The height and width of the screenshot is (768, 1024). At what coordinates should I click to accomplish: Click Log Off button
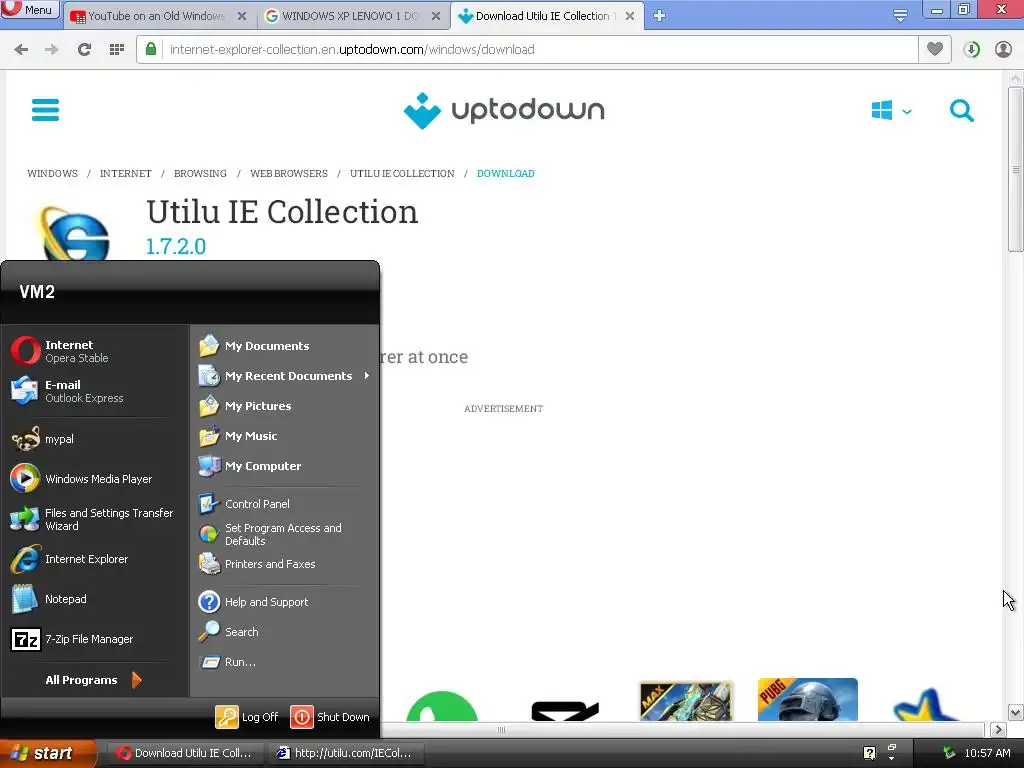coord(248,716)
